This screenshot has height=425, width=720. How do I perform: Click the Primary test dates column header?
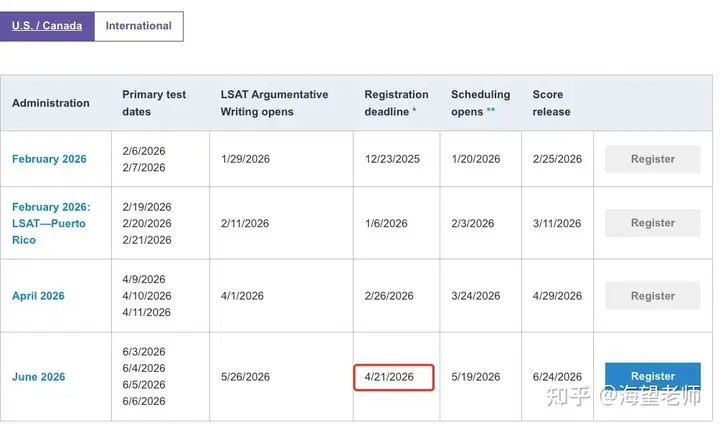(x=154, y=103)
